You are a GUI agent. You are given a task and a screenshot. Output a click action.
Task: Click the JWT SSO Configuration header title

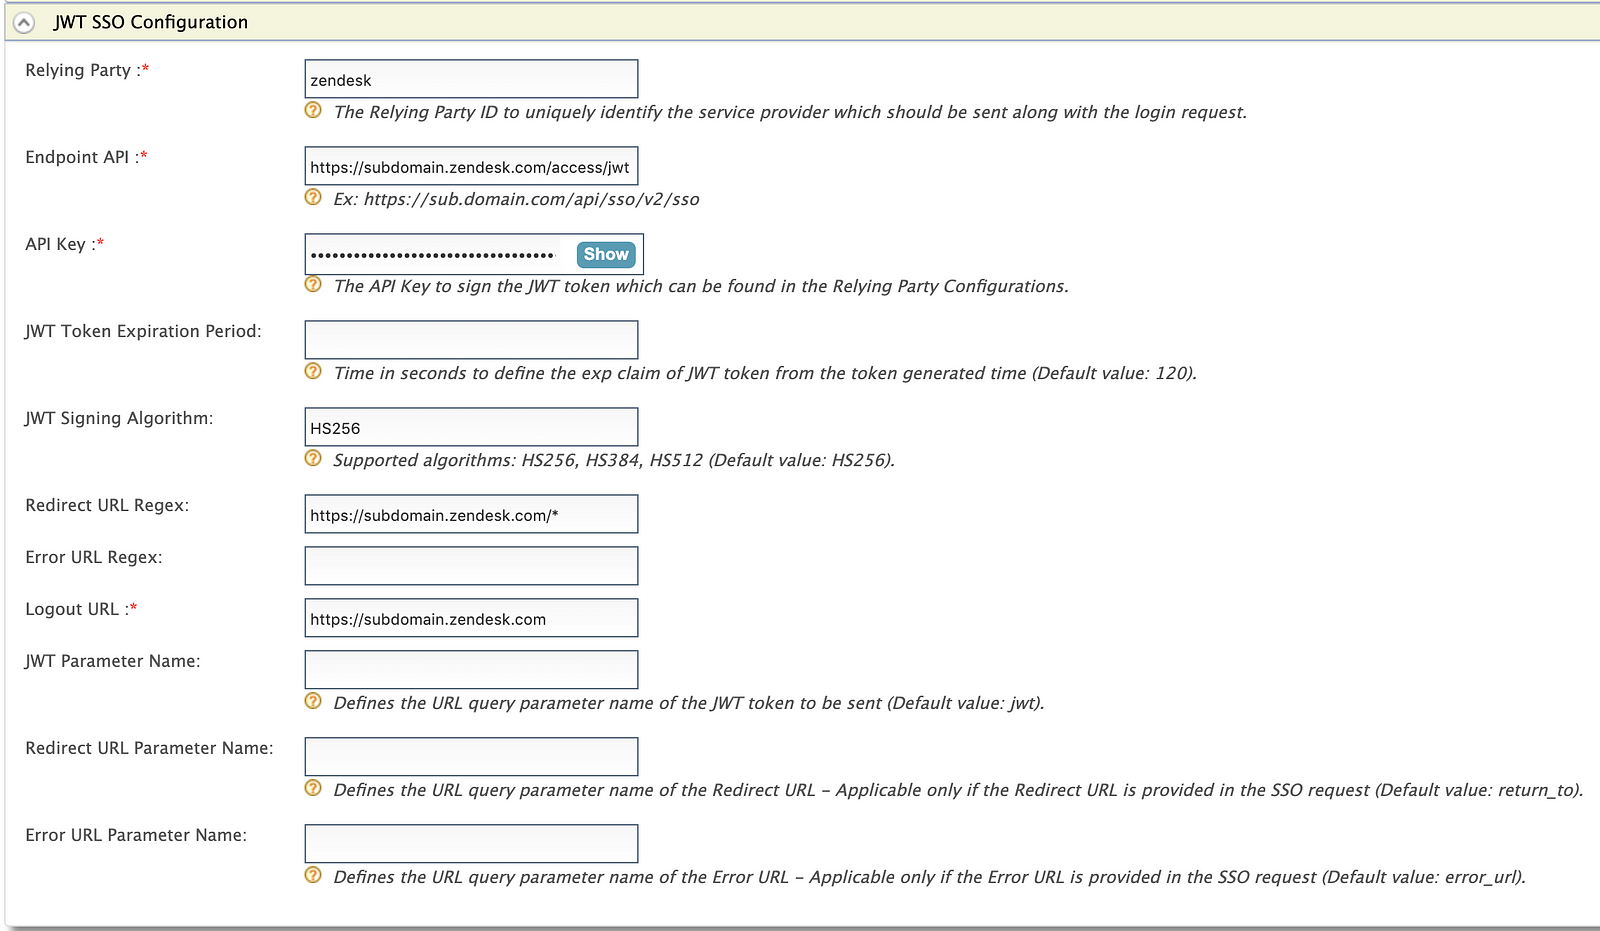[151, 22]
